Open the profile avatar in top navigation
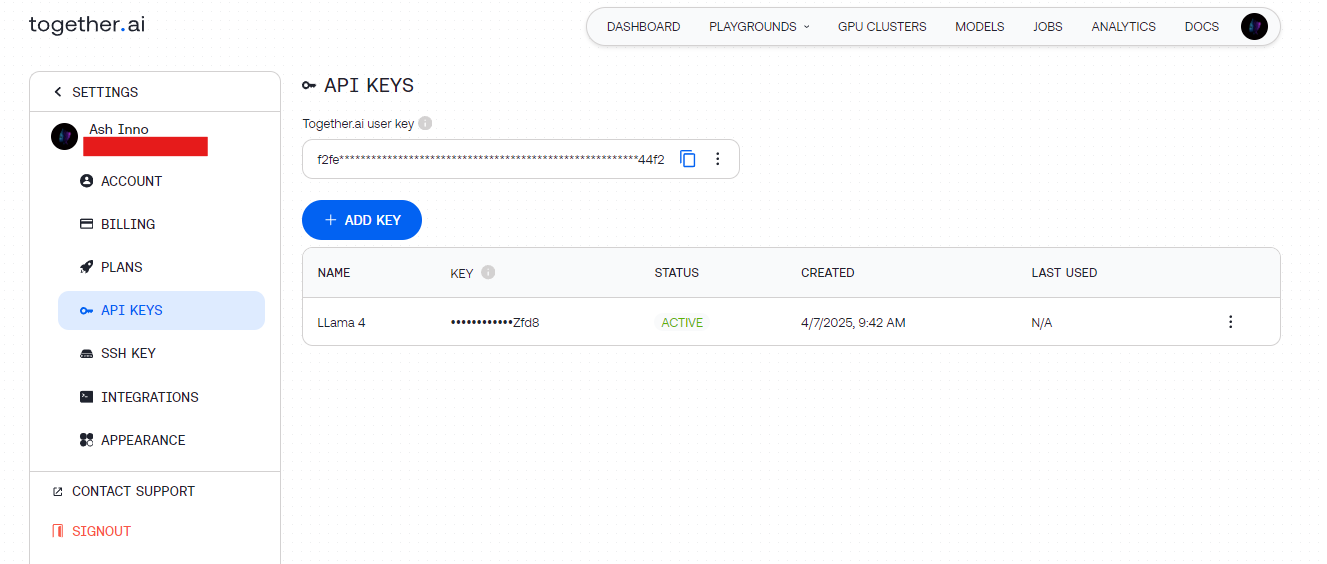This screenshot has height=564, width=1327. click(x=1254, y=27)
